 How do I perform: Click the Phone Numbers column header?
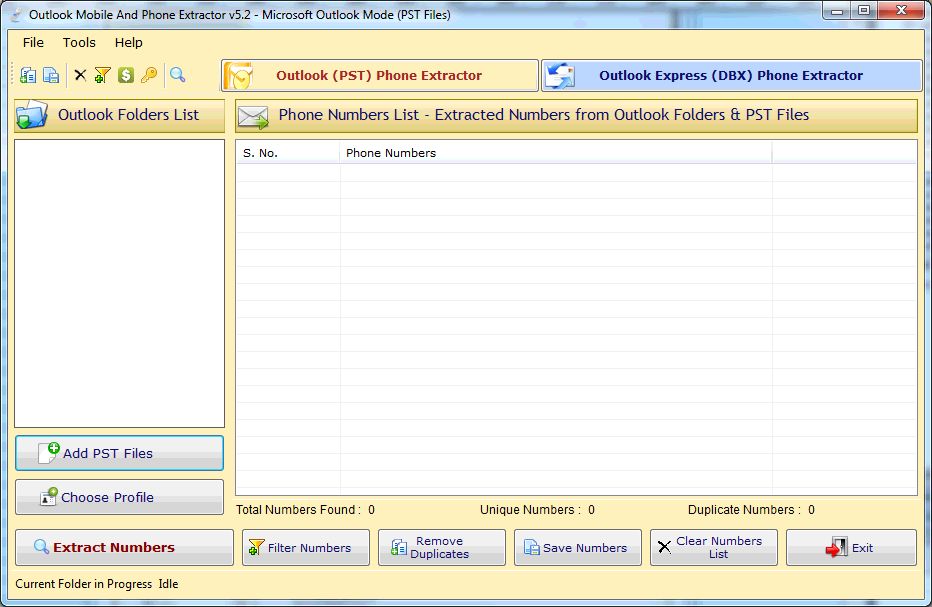pyautogui.click(x=556, y=153)
